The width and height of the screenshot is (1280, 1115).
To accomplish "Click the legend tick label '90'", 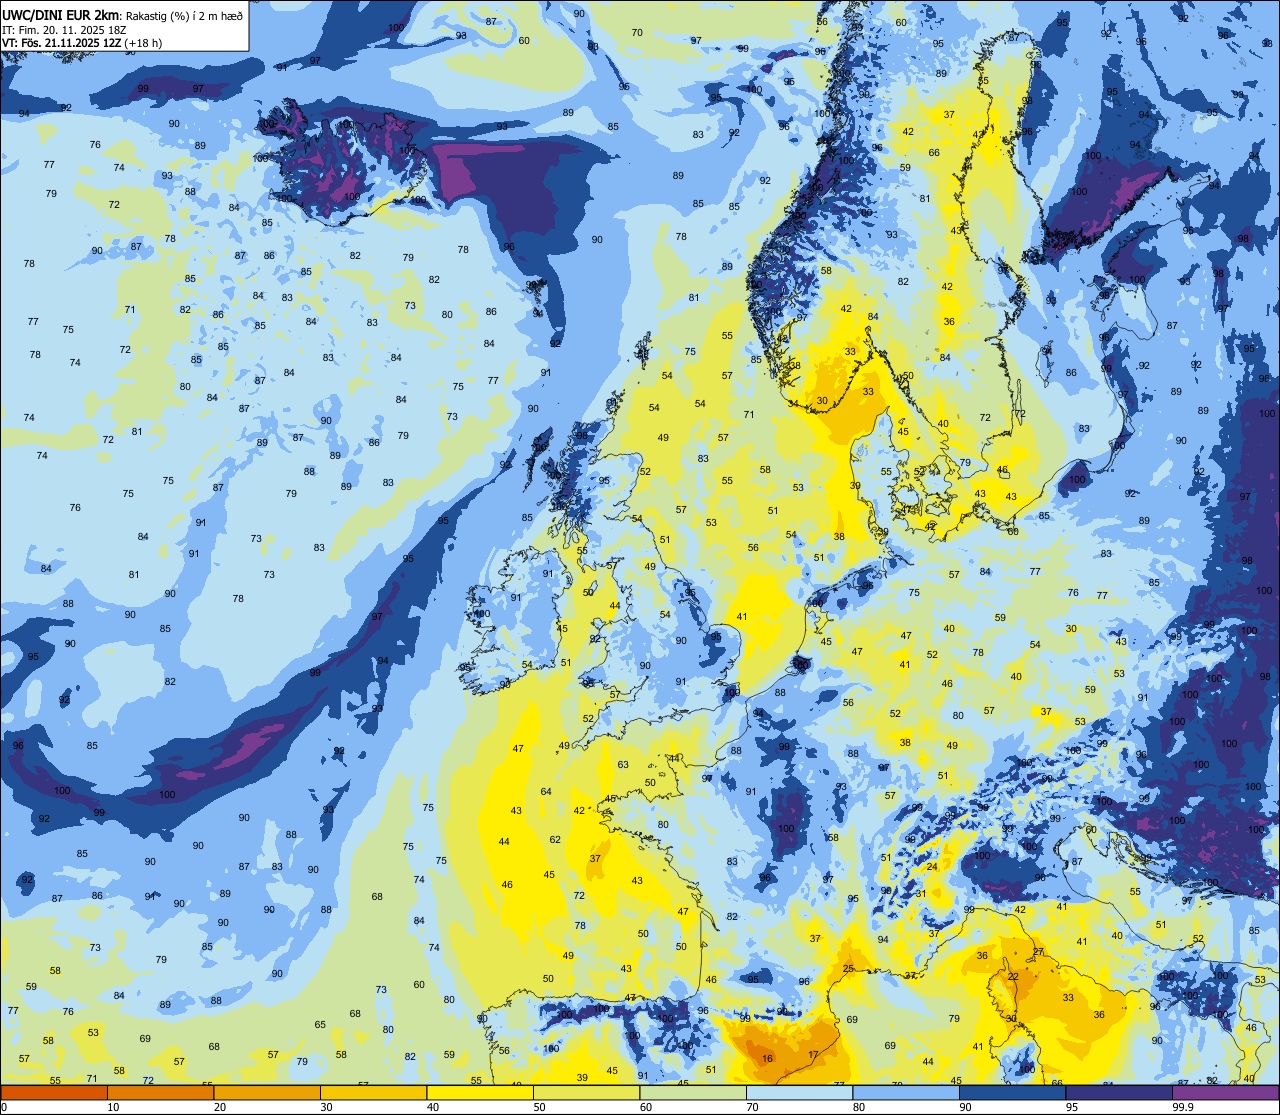I will click(965, 1107).
